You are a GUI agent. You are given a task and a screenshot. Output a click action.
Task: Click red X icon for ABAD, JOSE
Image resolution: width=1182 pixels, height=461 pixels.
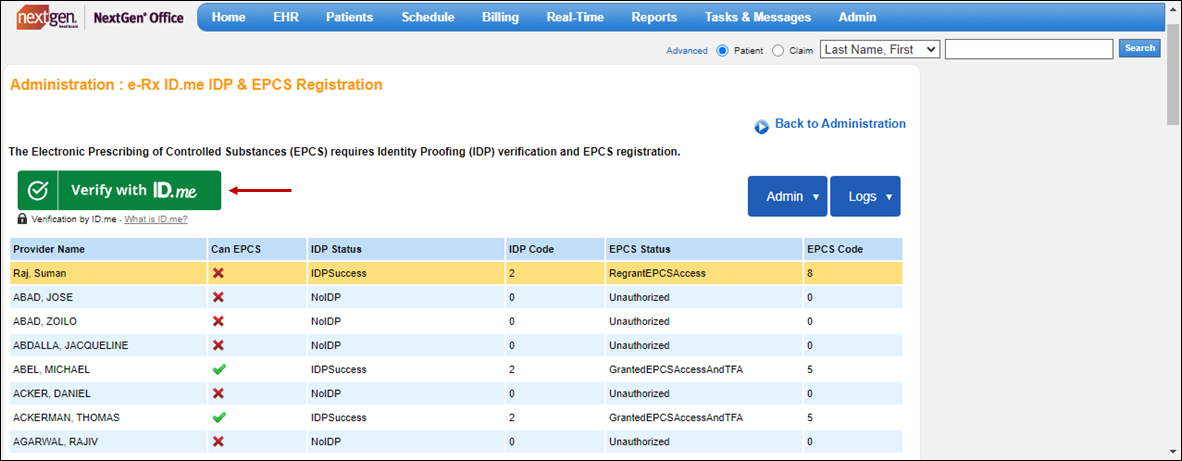(x=218, y=297)
